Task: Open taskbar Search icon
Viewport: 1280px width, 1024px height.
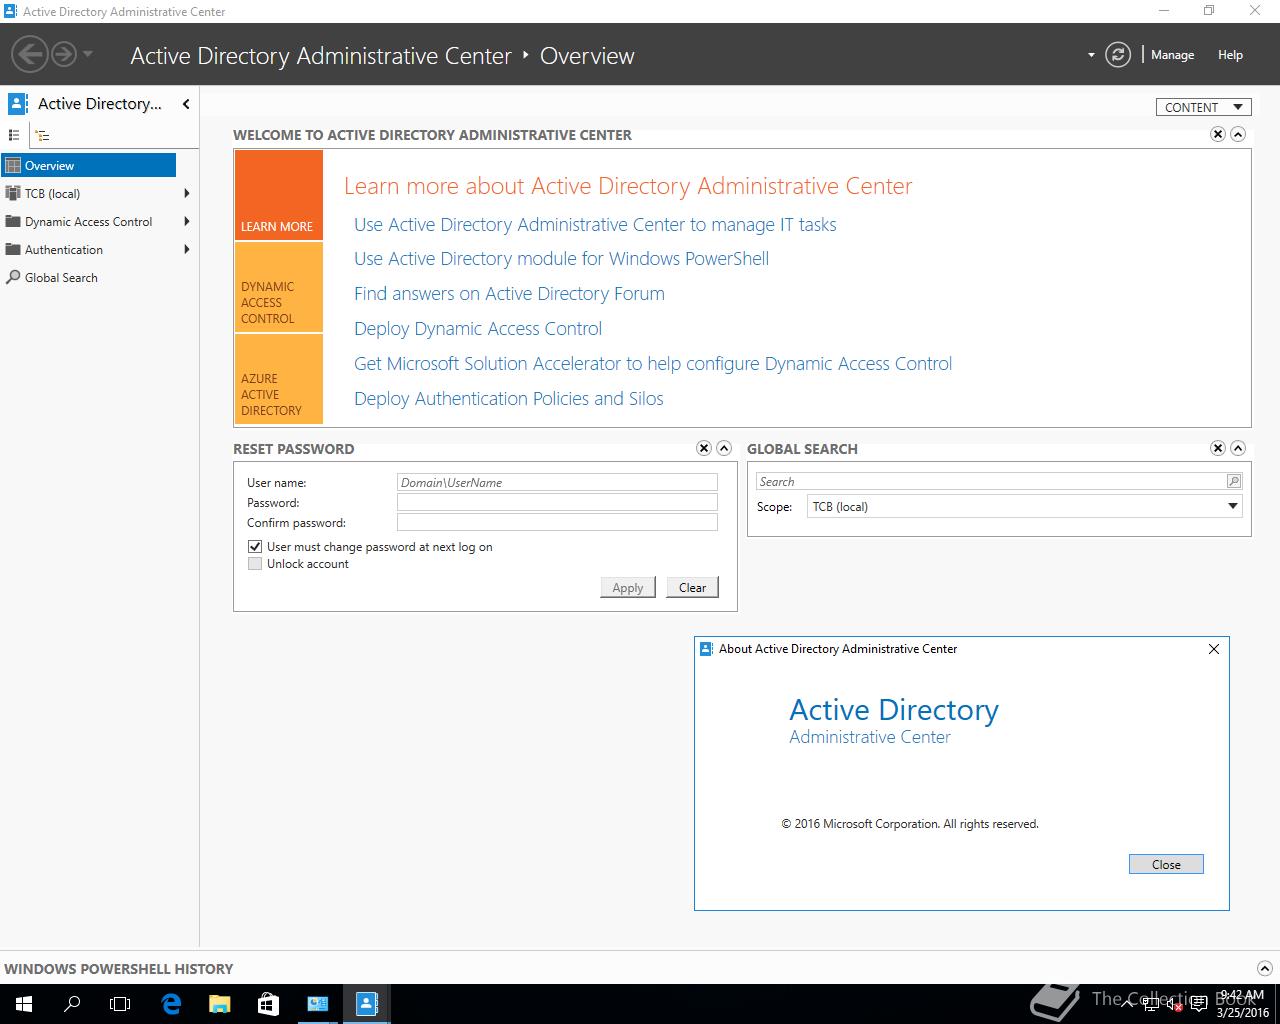Action: point(72,1004)
